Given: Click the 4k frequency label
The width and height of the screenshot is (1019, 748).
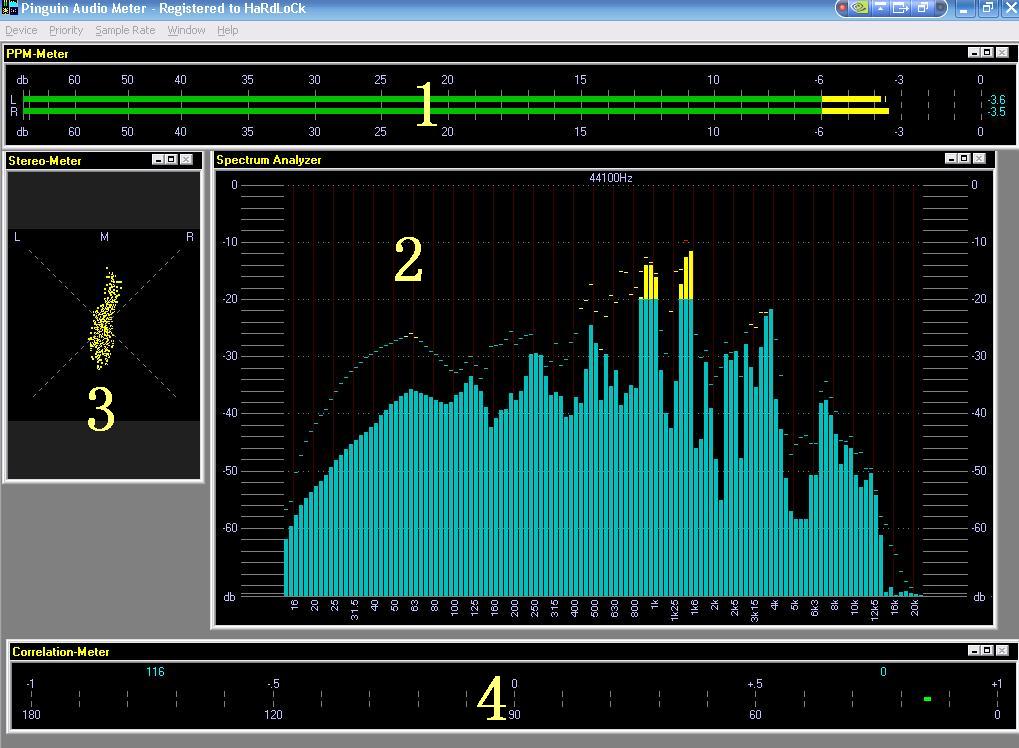Looking at the screenshot, I should click(x=775, y=605).
